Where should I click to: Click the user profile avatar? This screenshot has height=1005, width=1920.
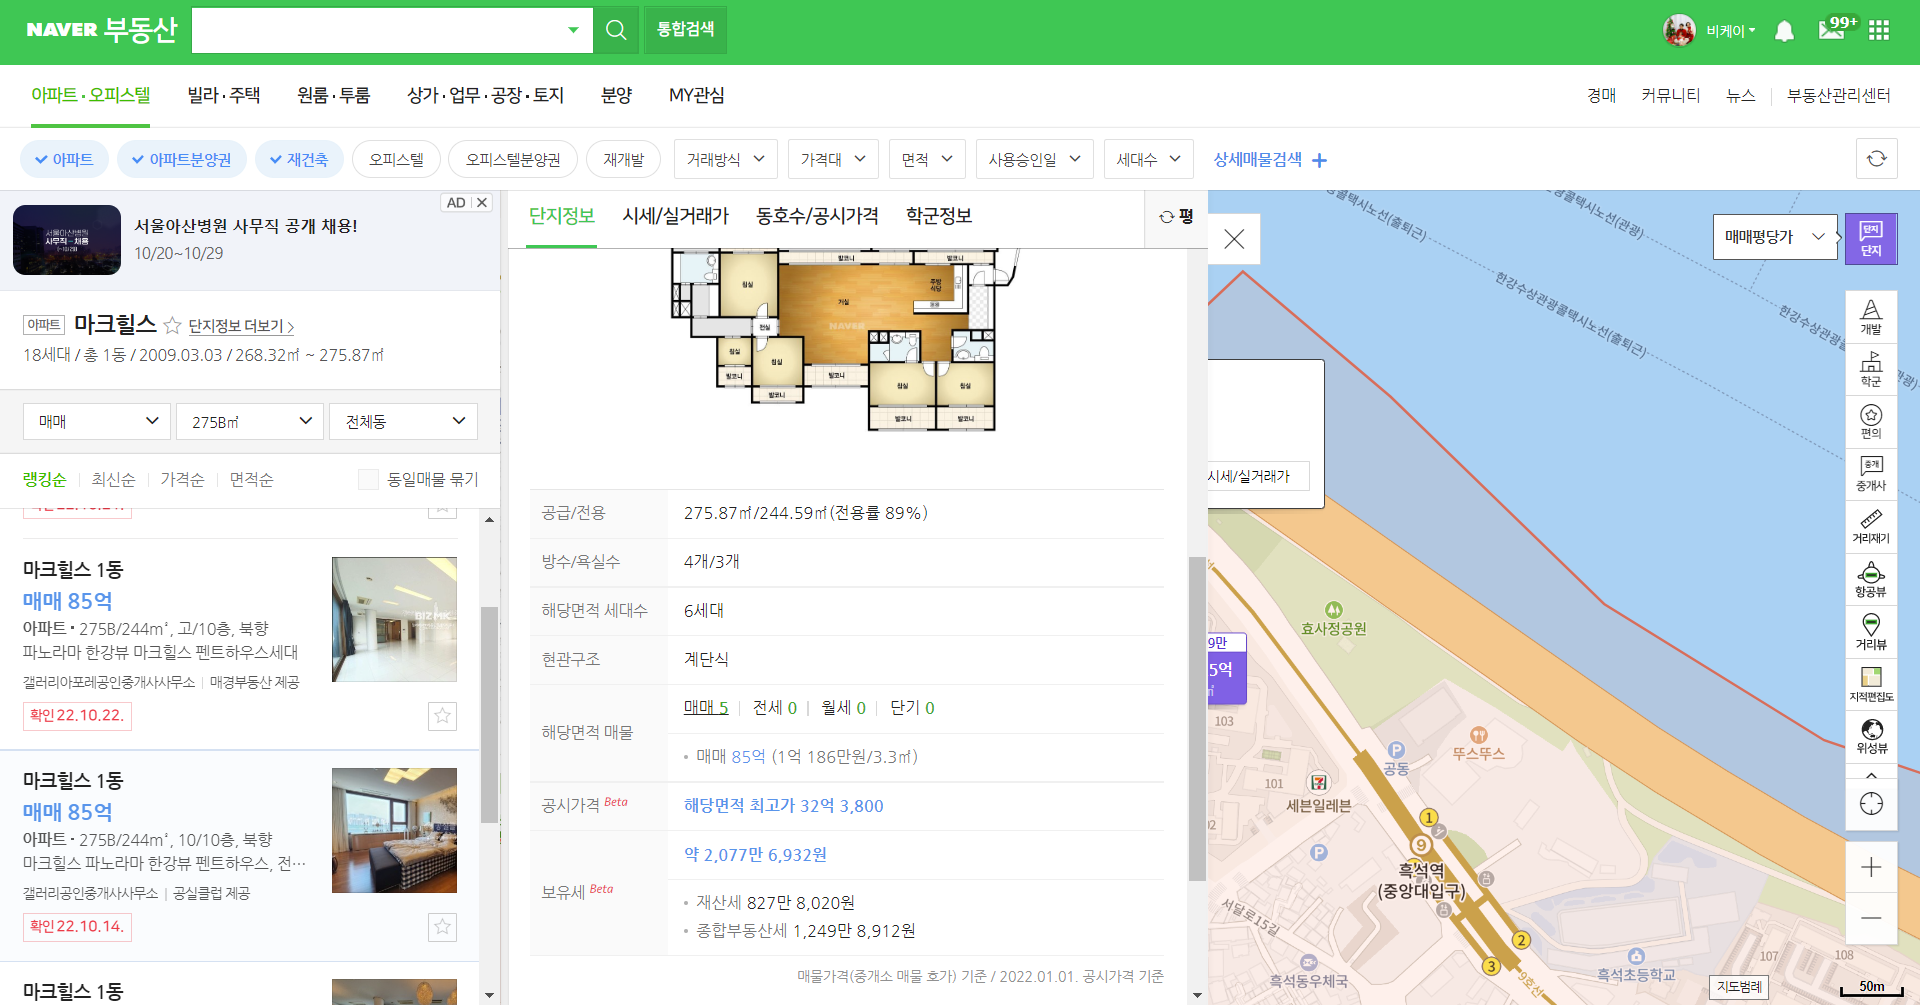point(1679,30)
